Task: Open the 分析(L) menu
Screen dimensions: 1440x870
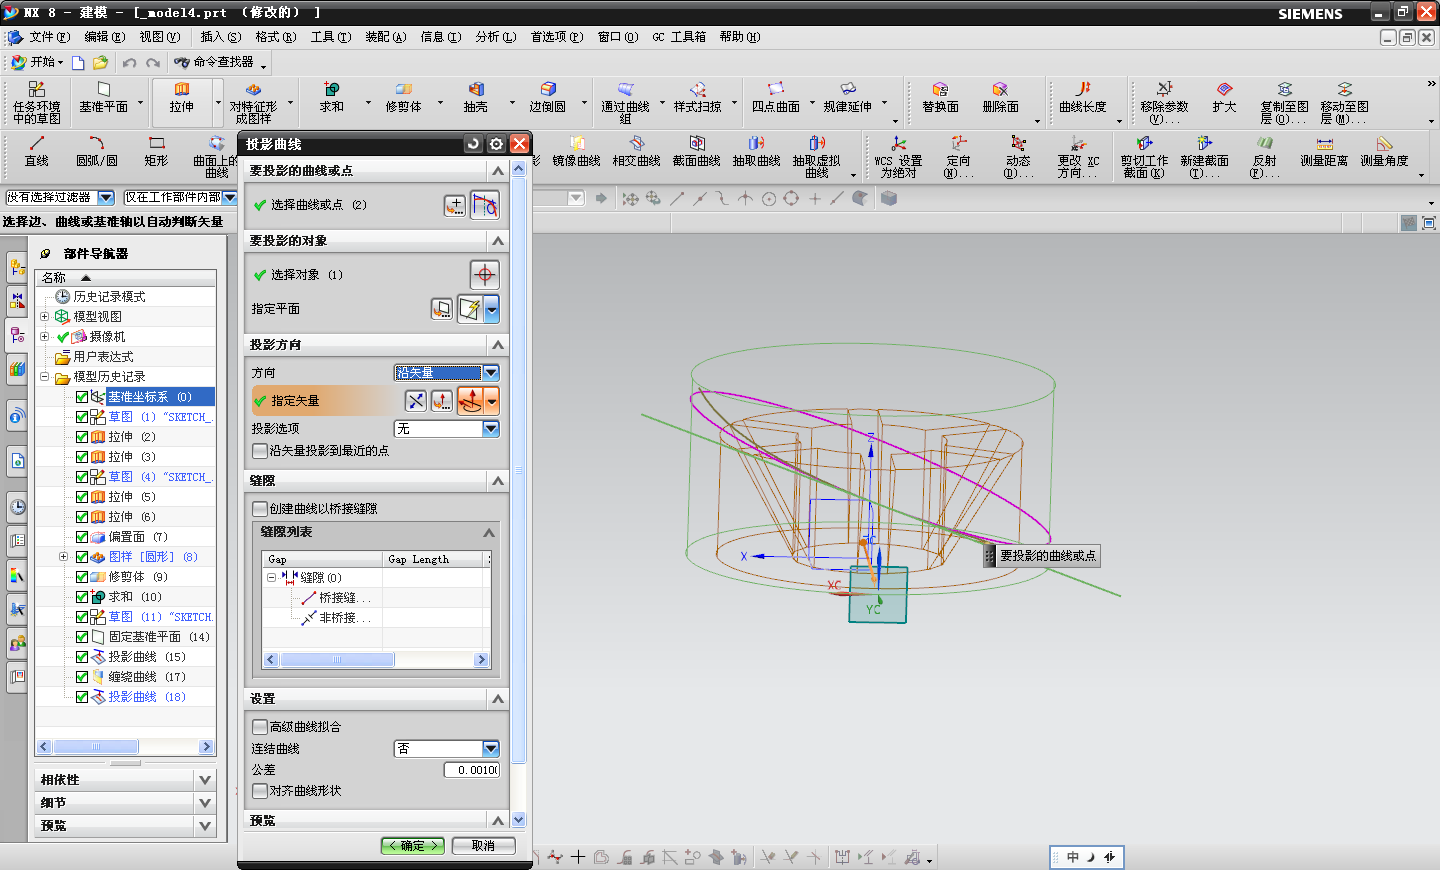Action: 495,37
